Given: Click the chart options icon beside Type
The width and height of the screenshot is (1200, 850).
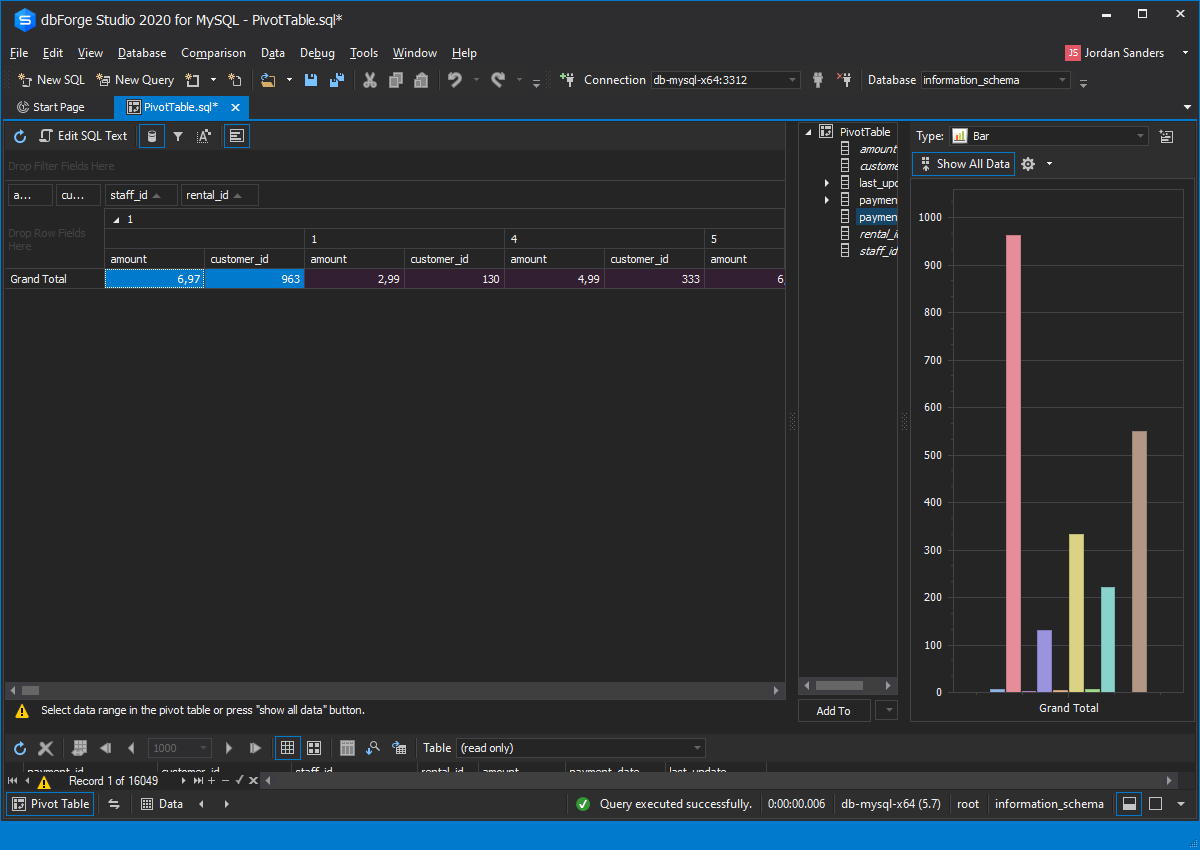Looking at the screenshot, I should point(1166,136).
